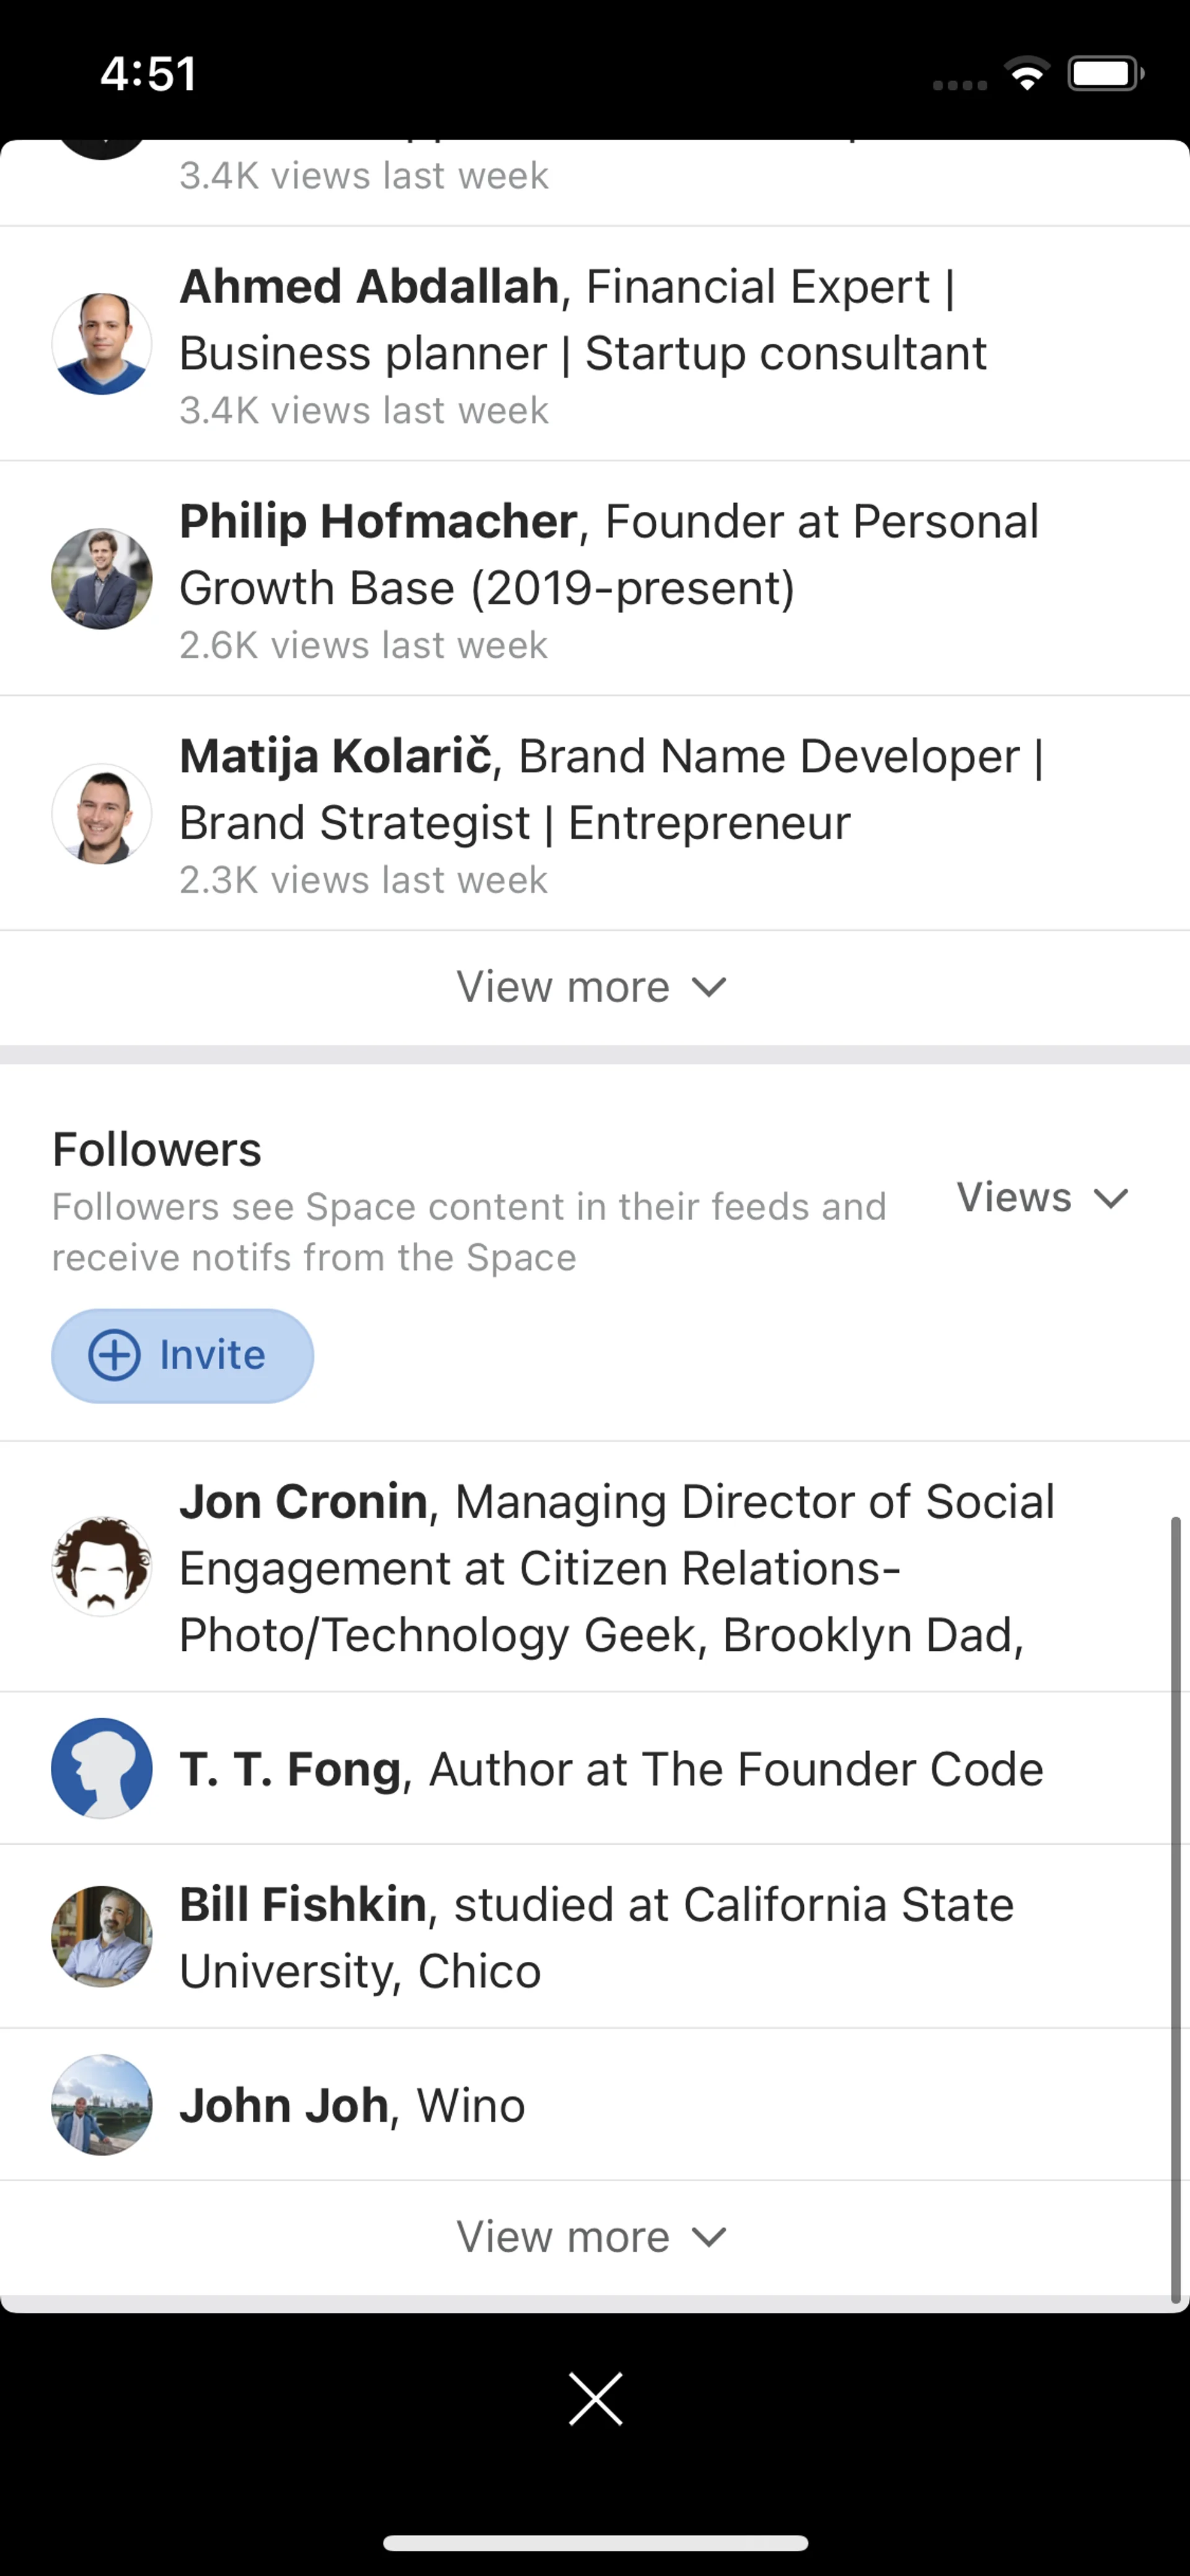Close the panel with the X icon
Image resolution: width=1190 pixels, height=2576 pixels.
(595, 2398)
